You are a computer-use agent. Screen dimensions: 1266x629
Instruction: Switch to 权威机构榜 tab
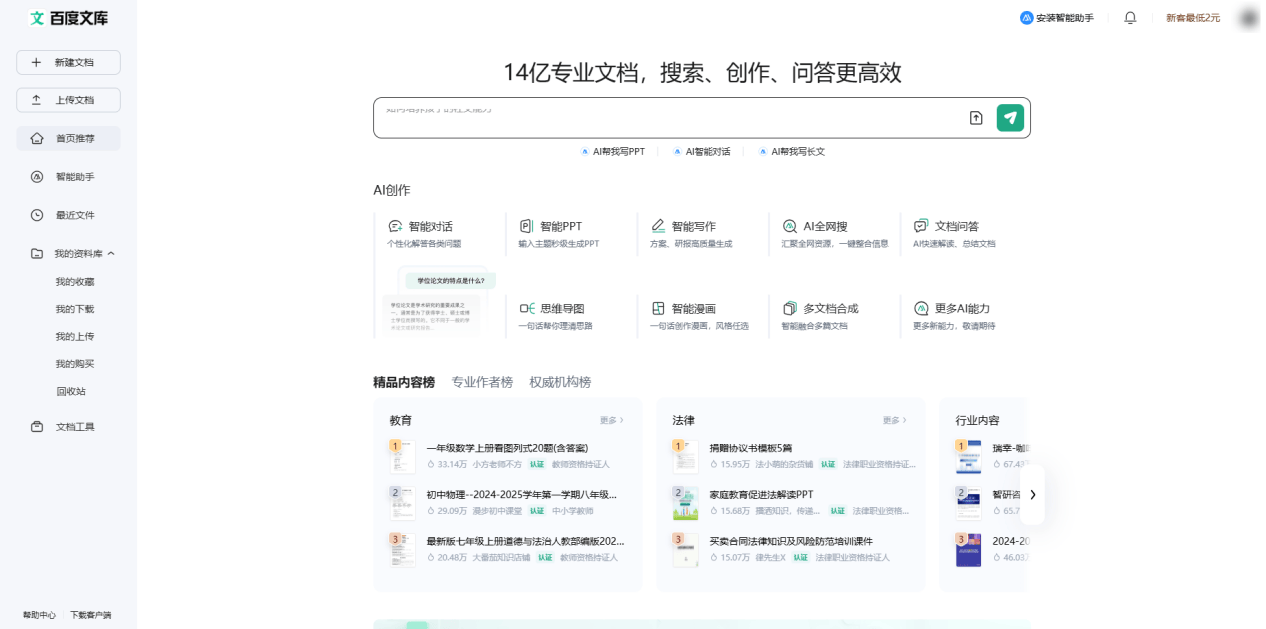click(560, 382)
